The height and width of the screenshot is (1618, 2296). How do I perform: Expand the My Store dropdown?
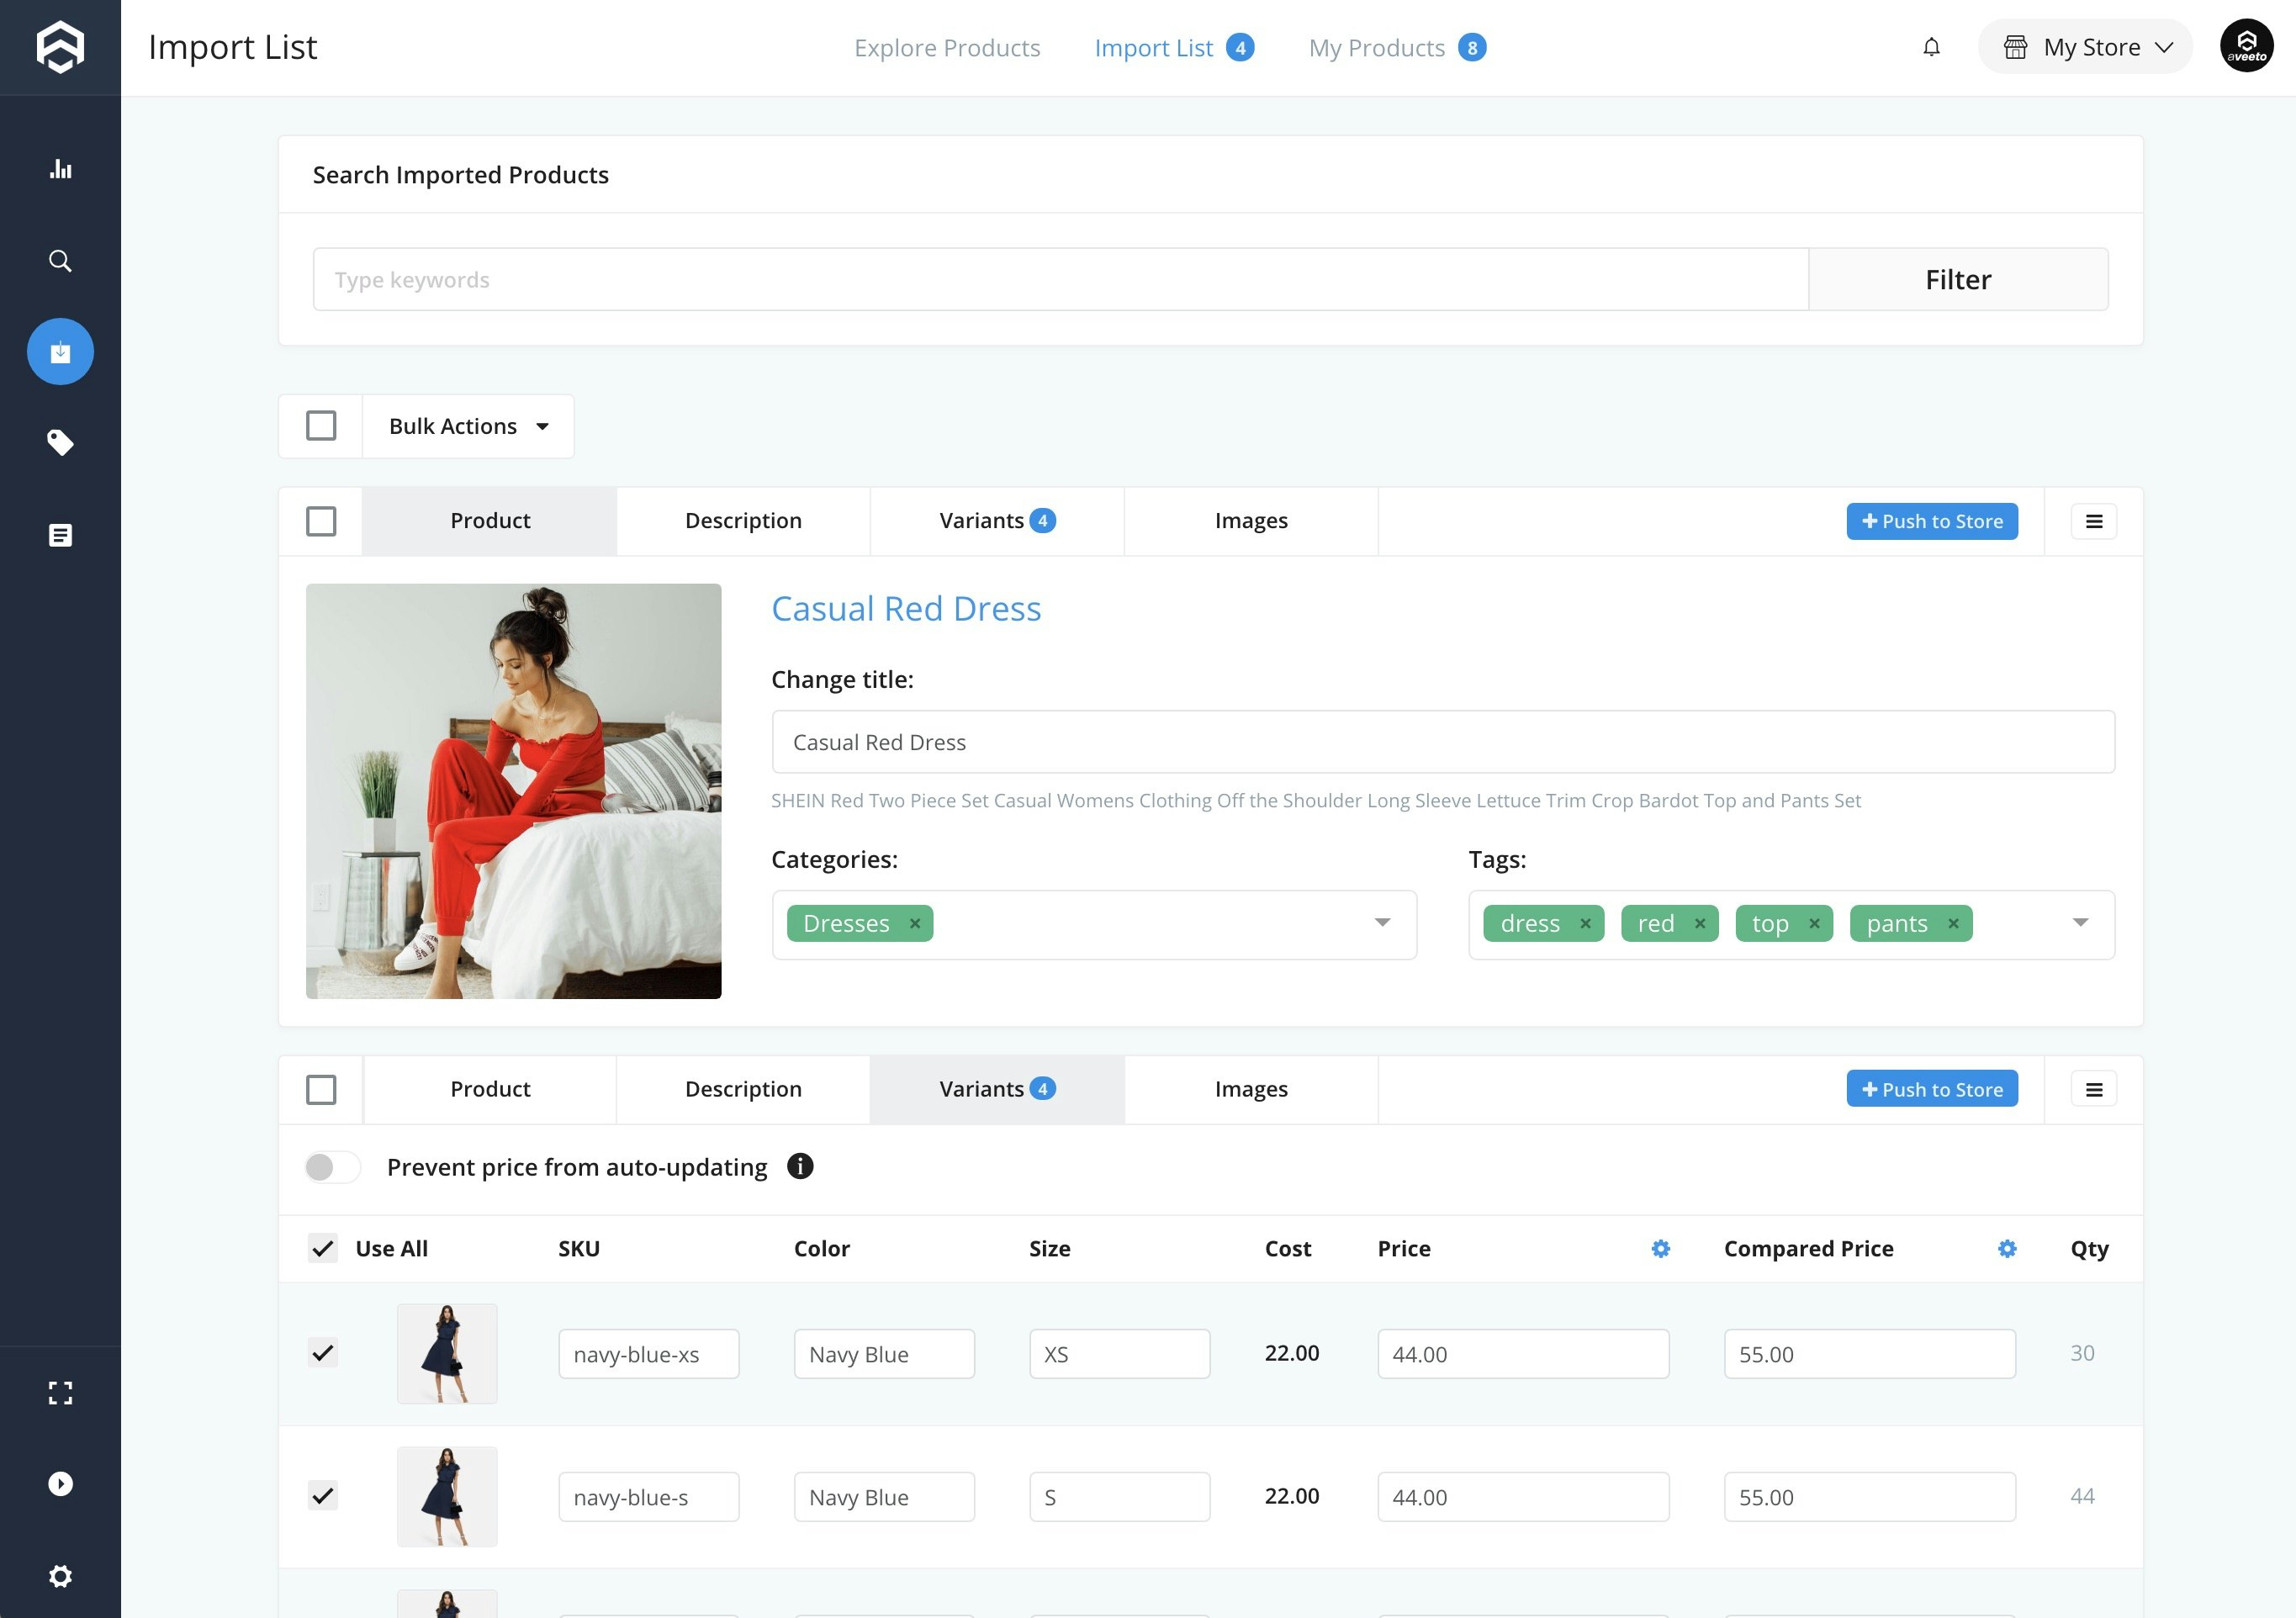[x=2087, y=47]
